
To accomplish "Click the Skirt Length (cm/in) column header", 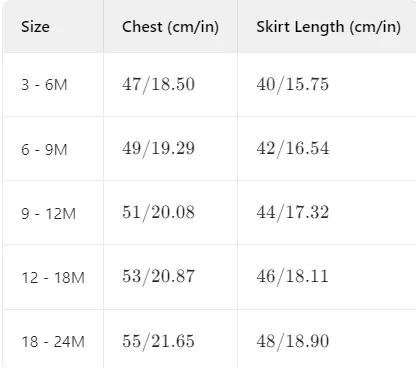I will point(328,27).
